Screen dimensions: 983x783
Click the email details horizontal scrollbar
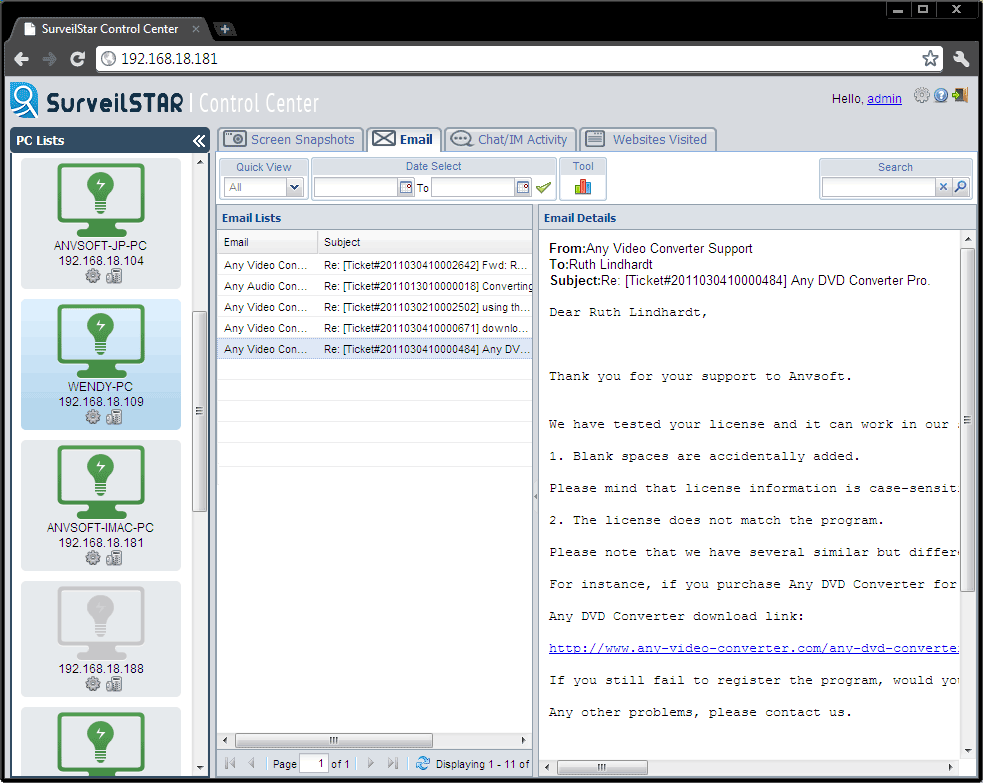(x=602, y=767)
